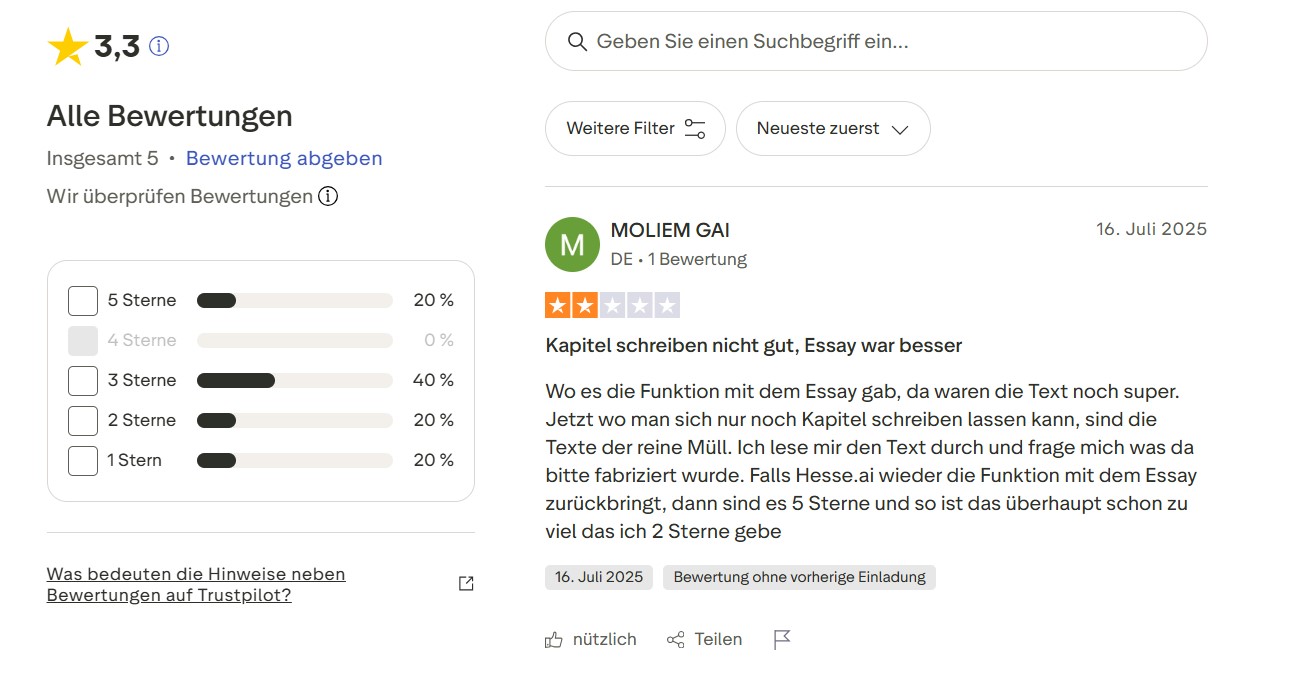Click the external link icon beside the Hinweise link
This screenshot has width=1313, height=675.
(x=466, y=583)
